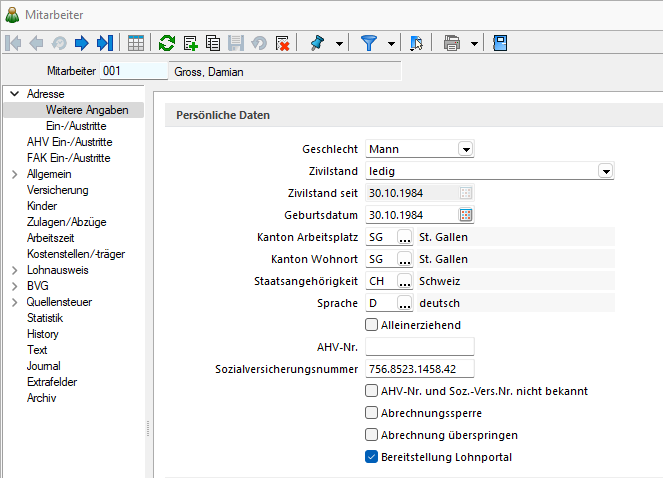Open the Zivilstand dropdown list
The image size is (663, 478).
tap(605, 171)
